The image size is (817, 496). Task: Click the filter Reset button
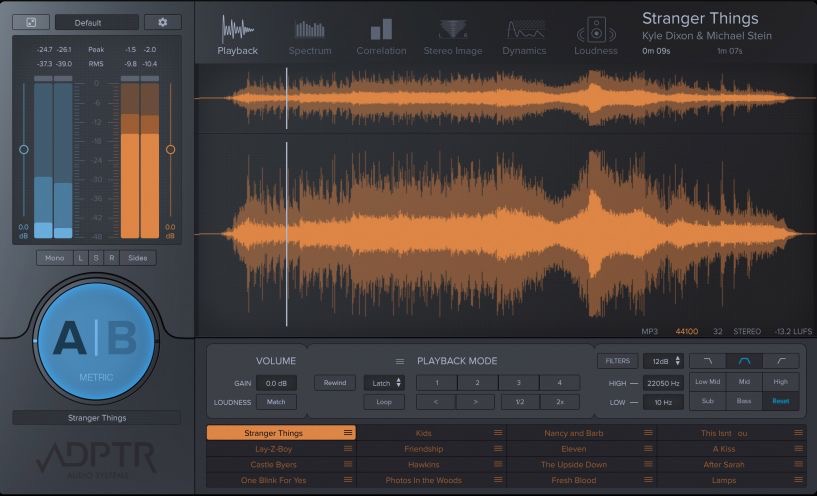[x=781, y=401]
